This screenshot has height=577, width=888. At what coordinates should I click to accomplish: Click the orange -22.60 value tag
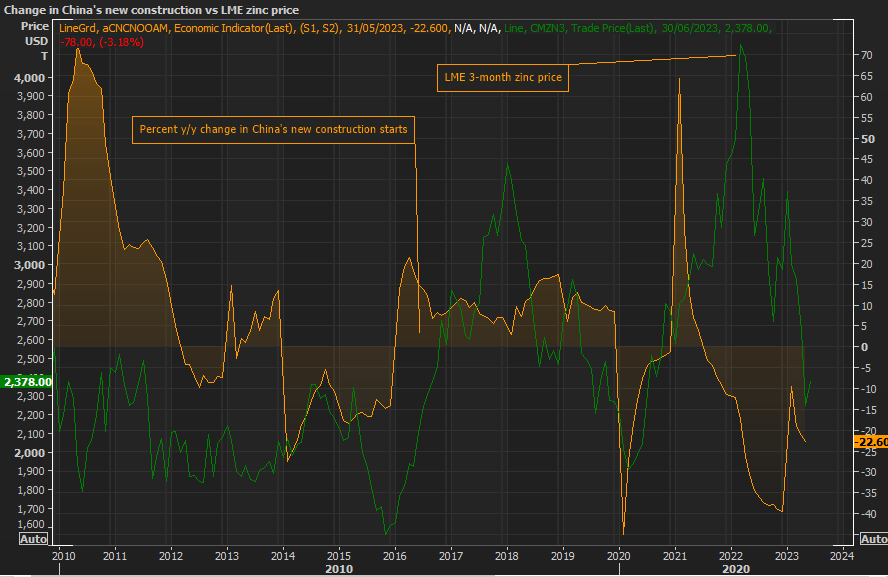point(869,442)
